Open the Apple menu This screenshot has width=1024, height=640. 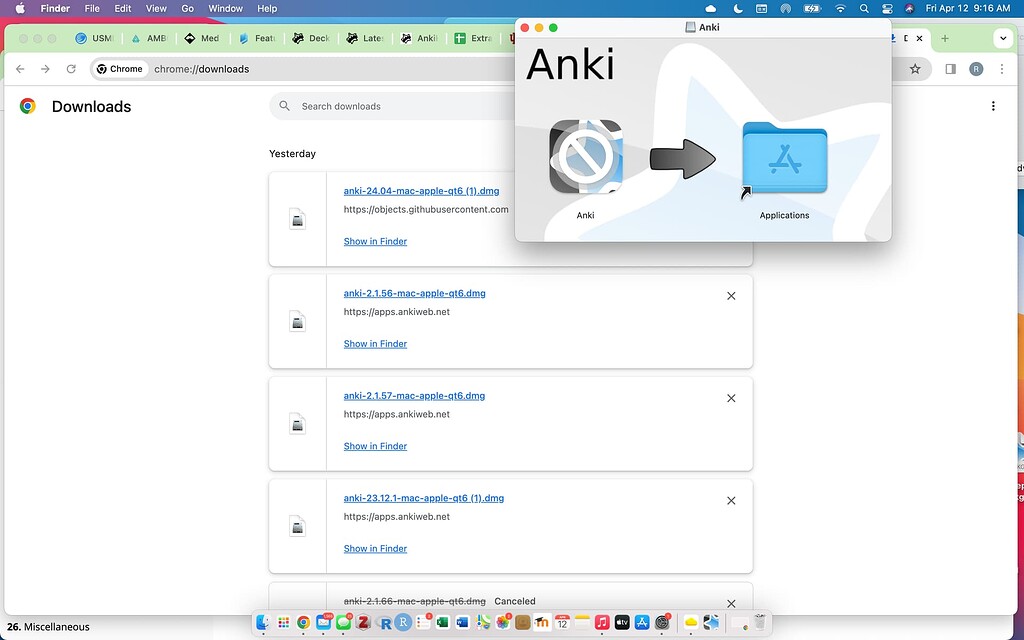(x=20, y=8)
